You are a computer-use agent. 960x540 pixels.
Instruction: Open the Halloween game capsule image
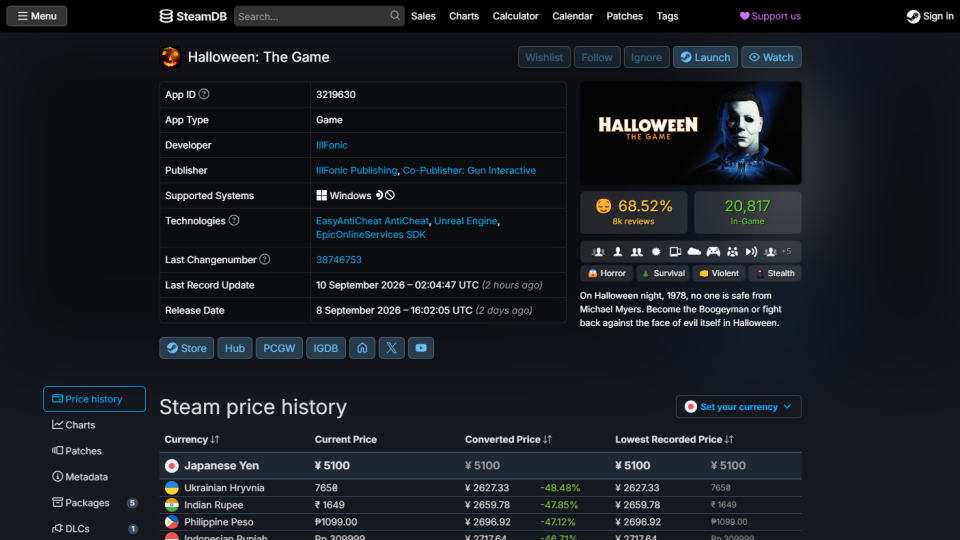(691, 133)
